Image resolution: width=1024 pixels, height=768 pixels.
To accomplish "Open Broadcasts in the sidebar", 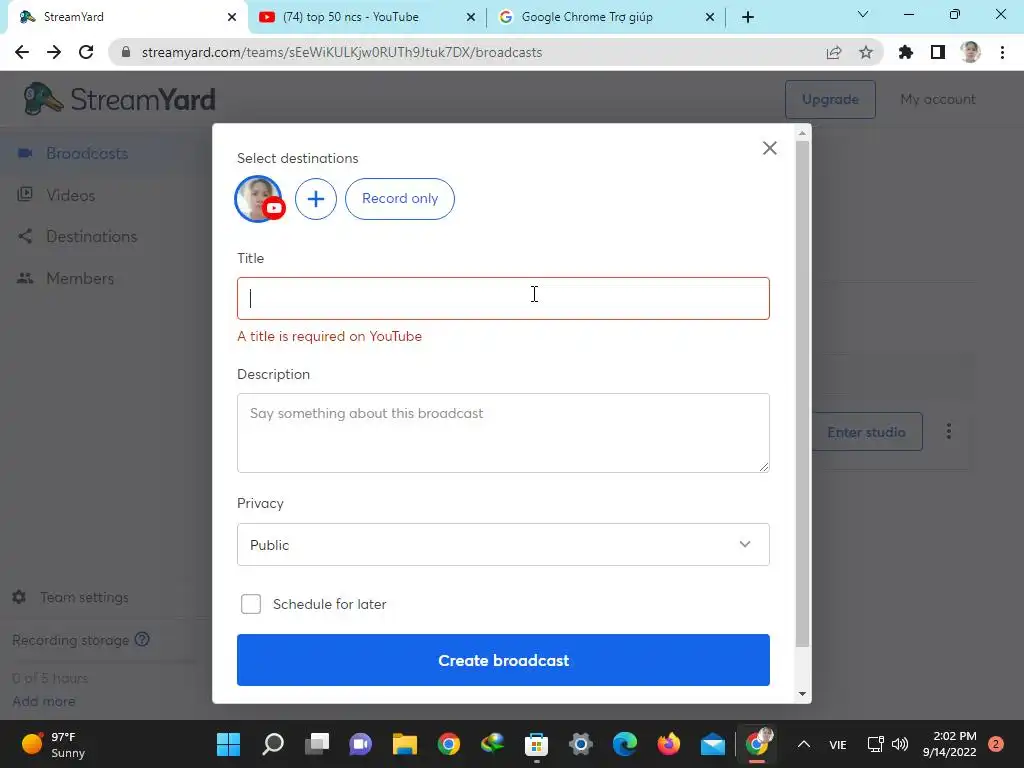I will [x=87, y=153].
